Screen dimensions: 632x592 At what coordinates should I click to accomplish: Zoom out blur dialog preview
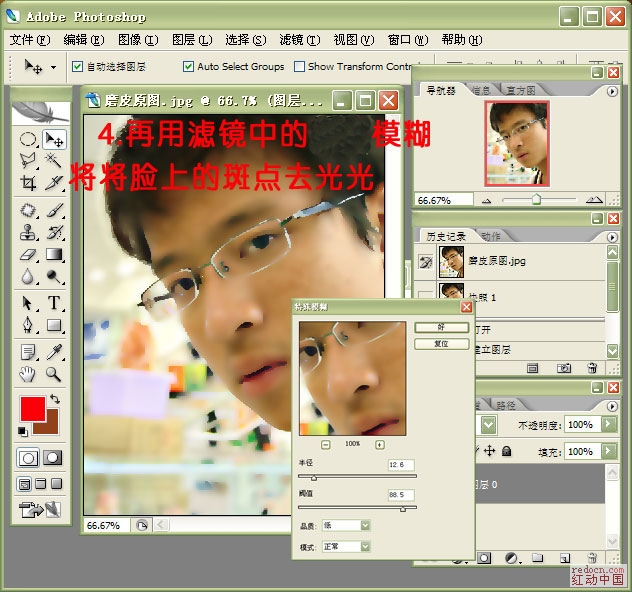[326, 445]
